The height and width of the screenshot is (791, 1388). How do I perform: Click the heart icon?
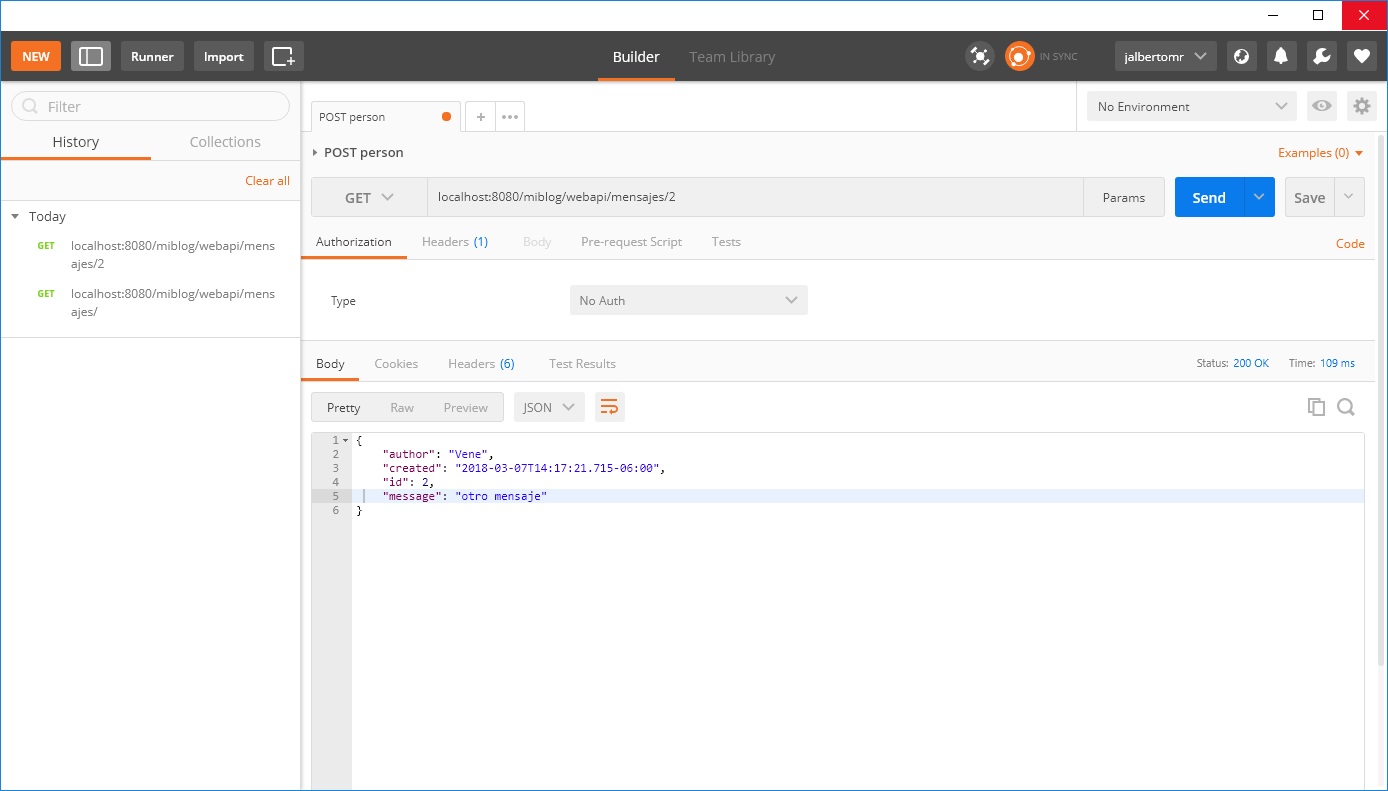1361,56
